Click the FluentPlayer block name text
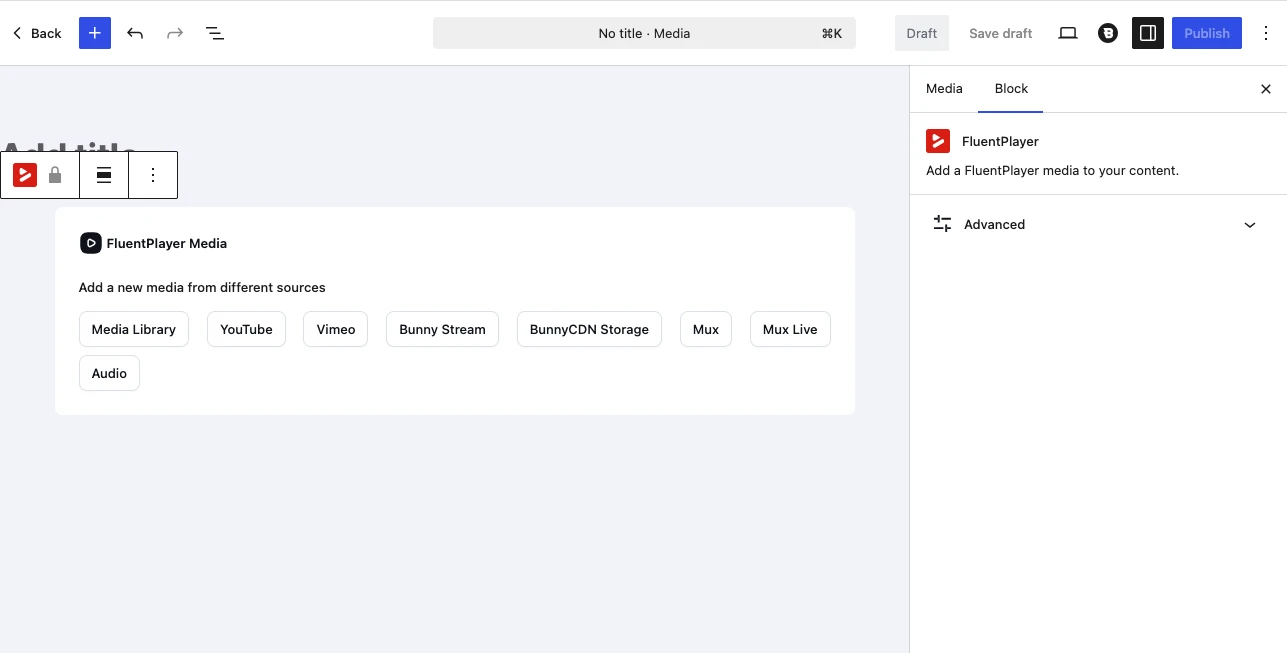Image resolution: width=1287 pixels, height=653 pixels. coord(1000,142)
